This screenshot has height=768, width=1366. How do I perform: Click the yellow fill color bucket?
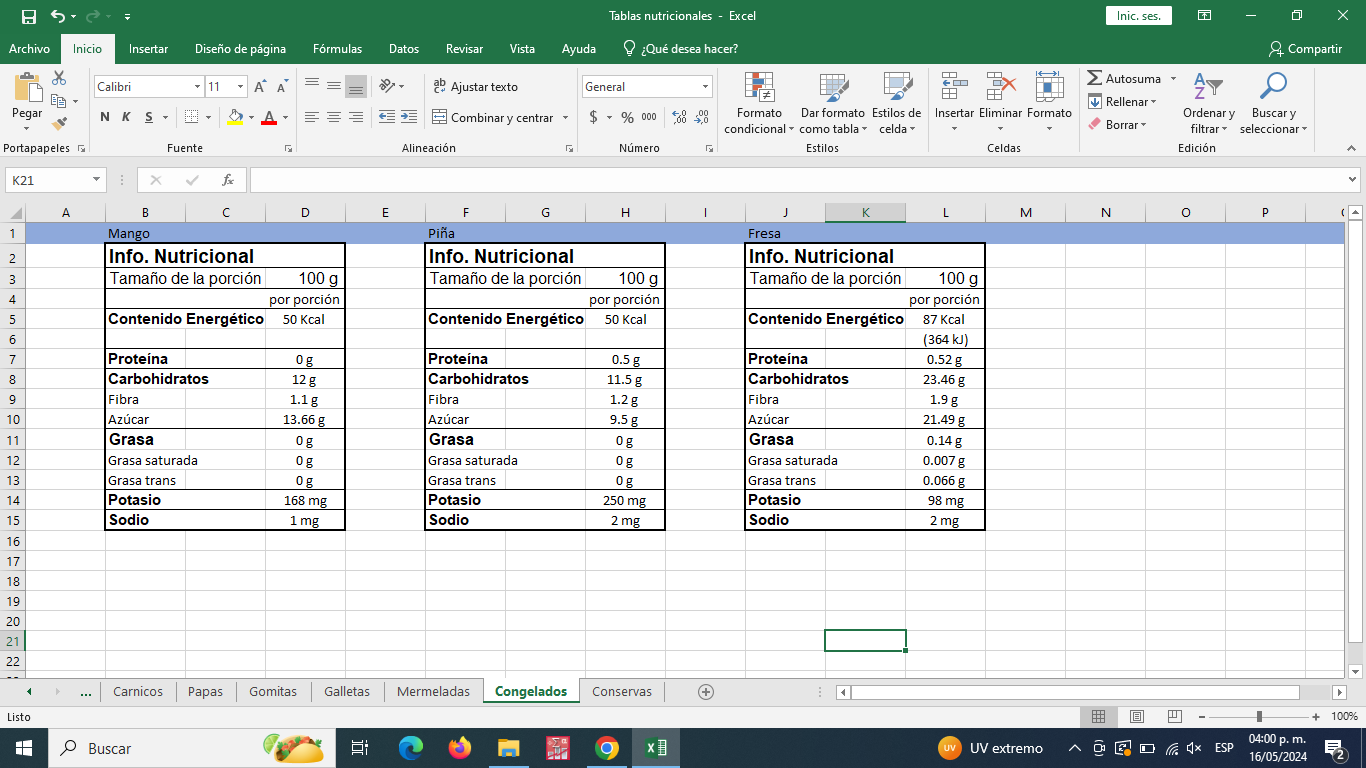(x=235, y=117)
